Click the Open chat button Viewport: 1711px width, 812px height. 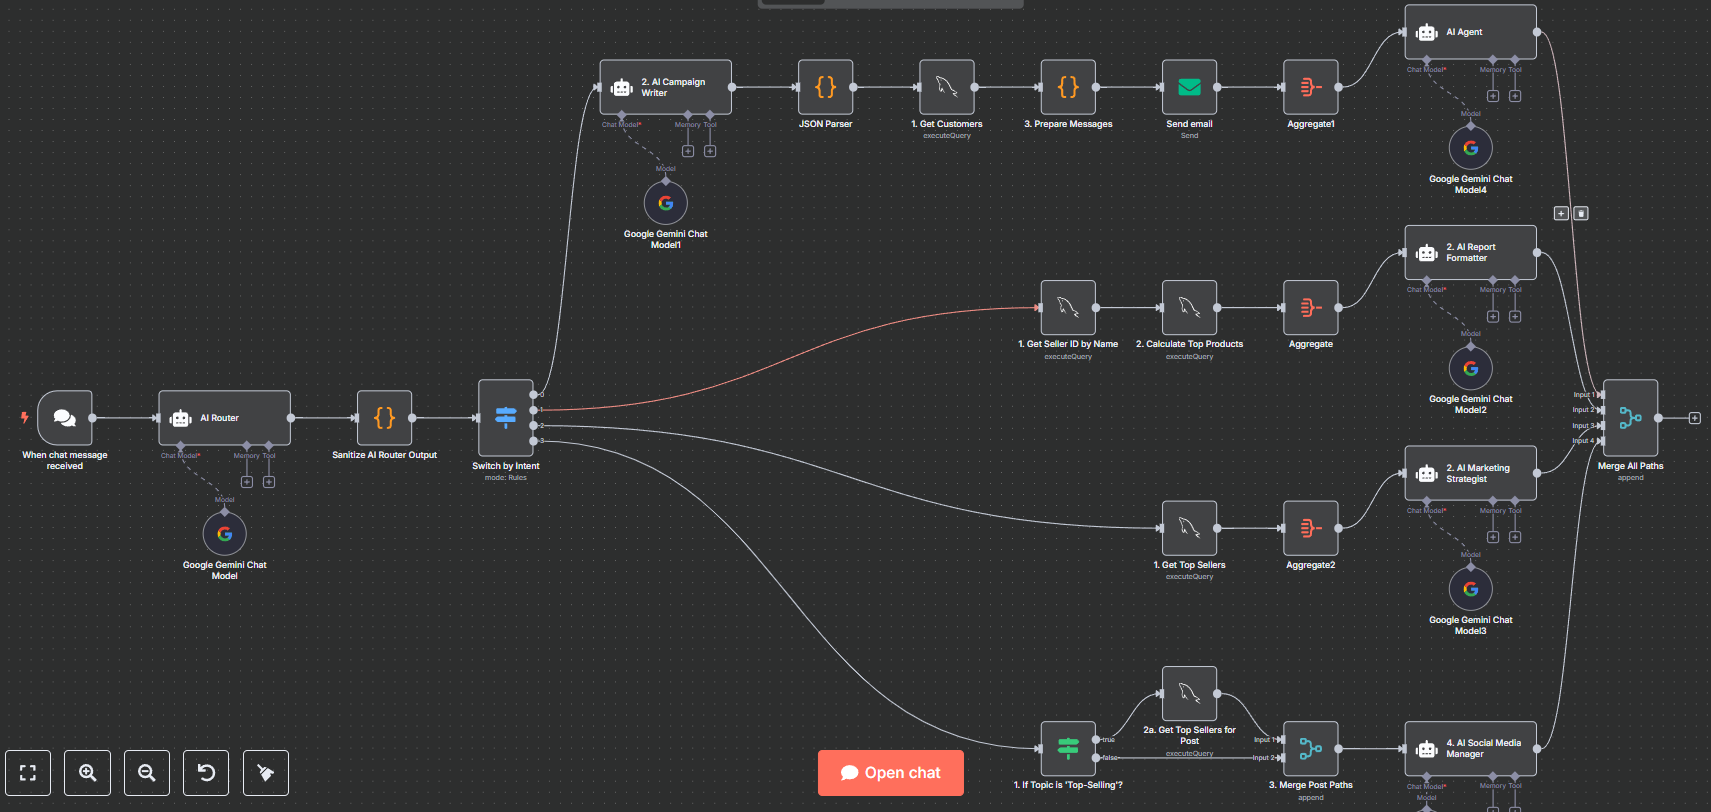tap(891, 773)
